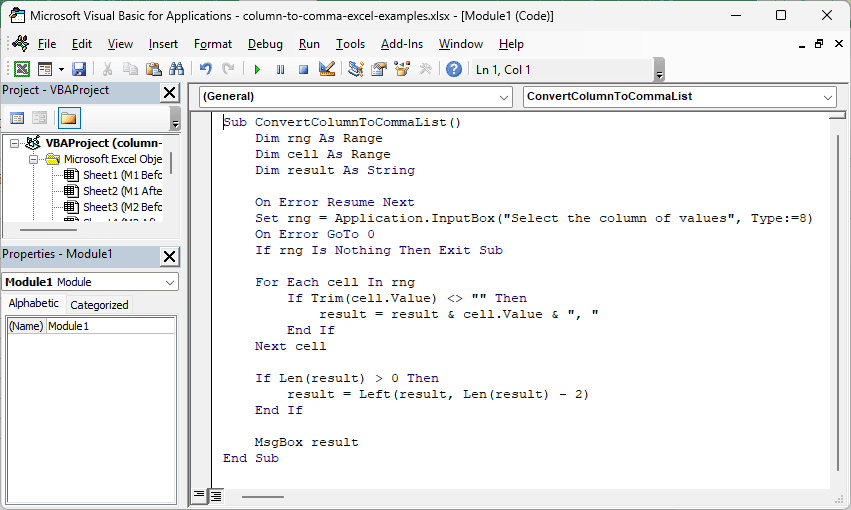Open the File menu

47,44
